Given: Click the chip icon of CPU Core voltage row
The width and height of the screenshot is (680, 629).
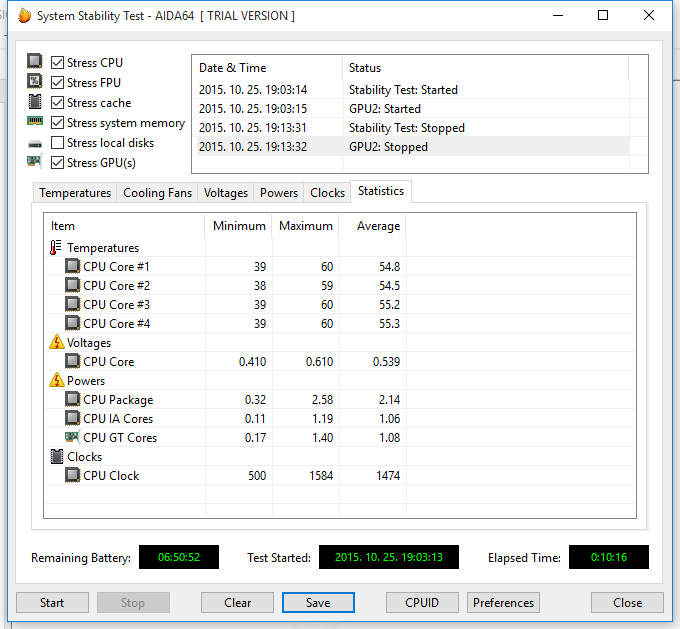Looking at the screenshot, I should tap(72, 361).
